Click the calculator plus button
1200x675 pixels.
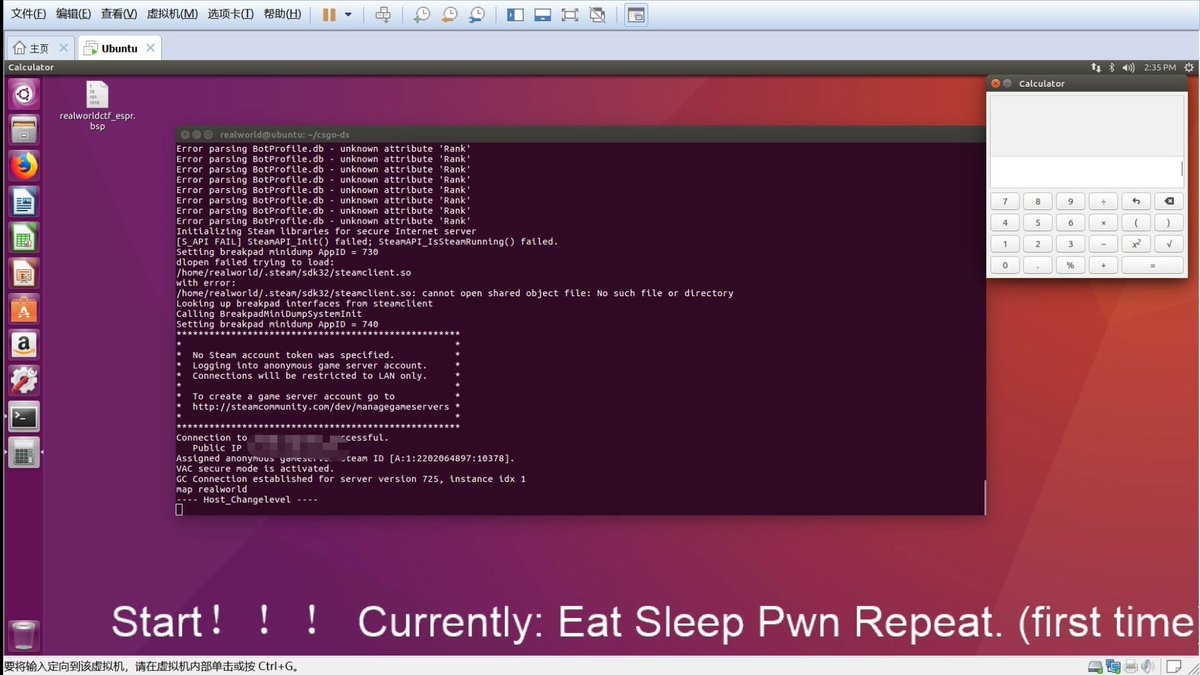click(1103, 265)
